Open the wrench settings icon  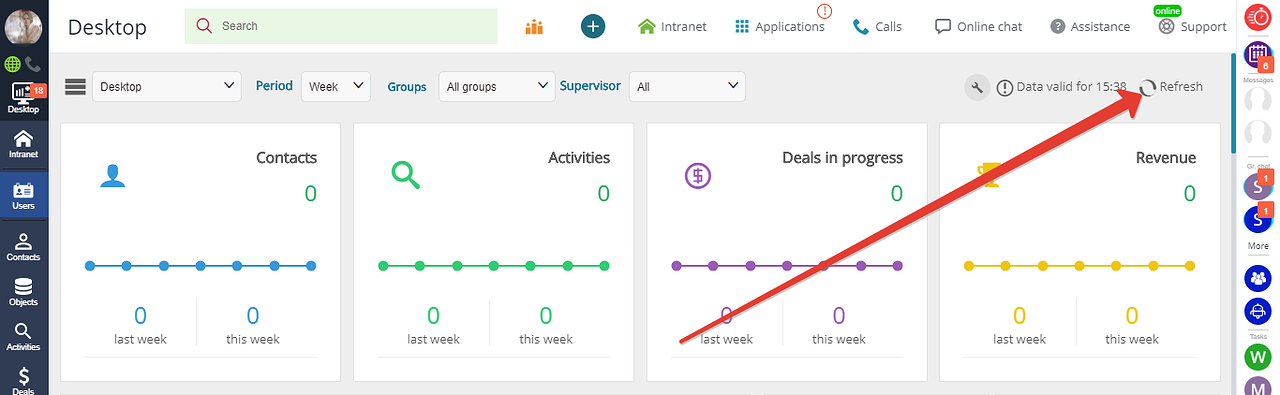tap(978, 87)
